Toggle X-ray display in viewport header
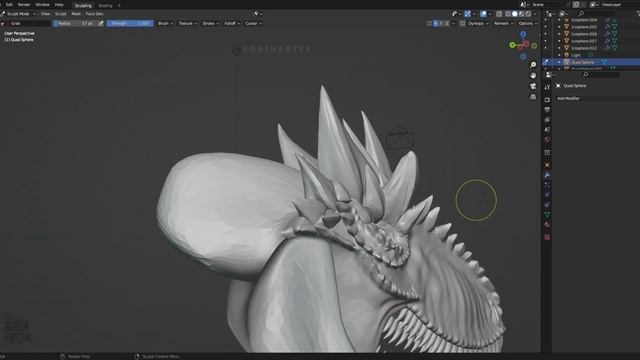 point(499,13)
